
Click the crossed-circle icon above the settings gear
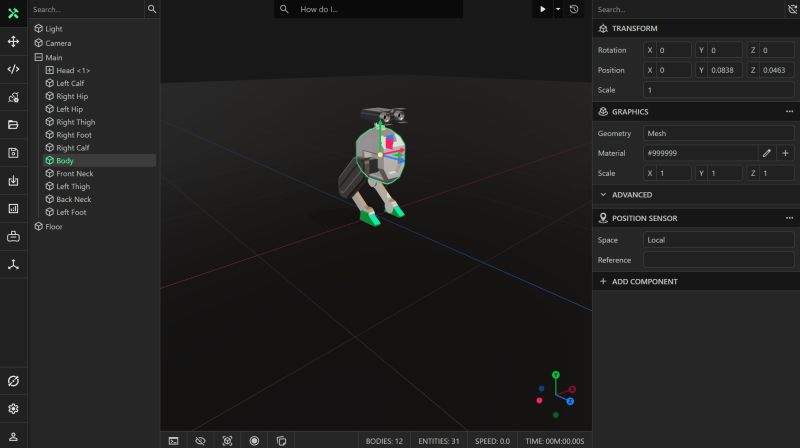click(13, 381)
